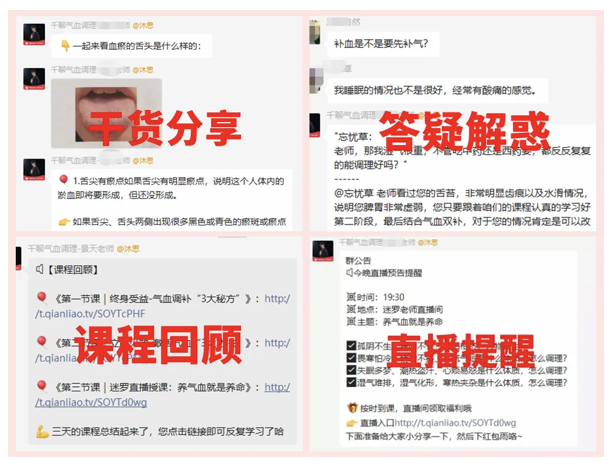Open the live broadcast entrance link

point(455,423)
